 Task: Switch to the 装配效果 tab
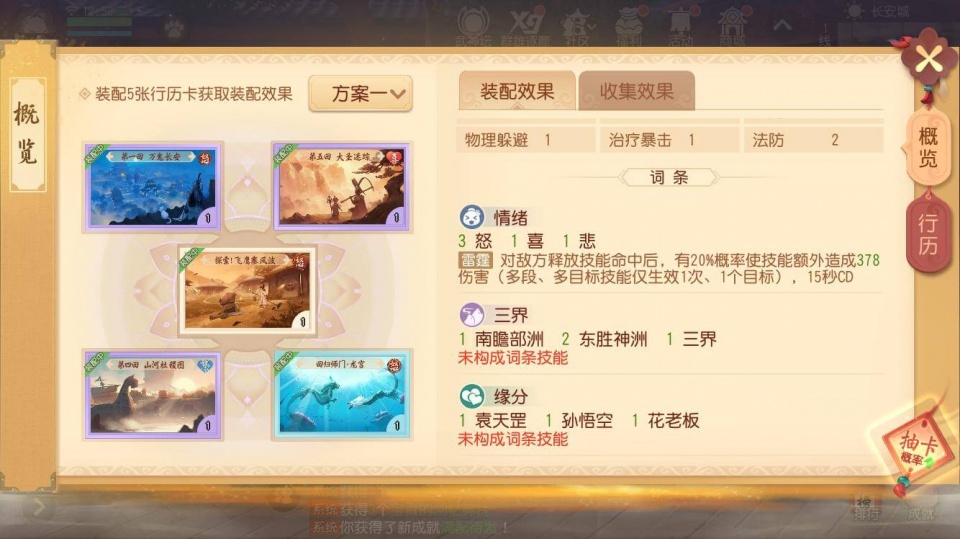[517, 91]
